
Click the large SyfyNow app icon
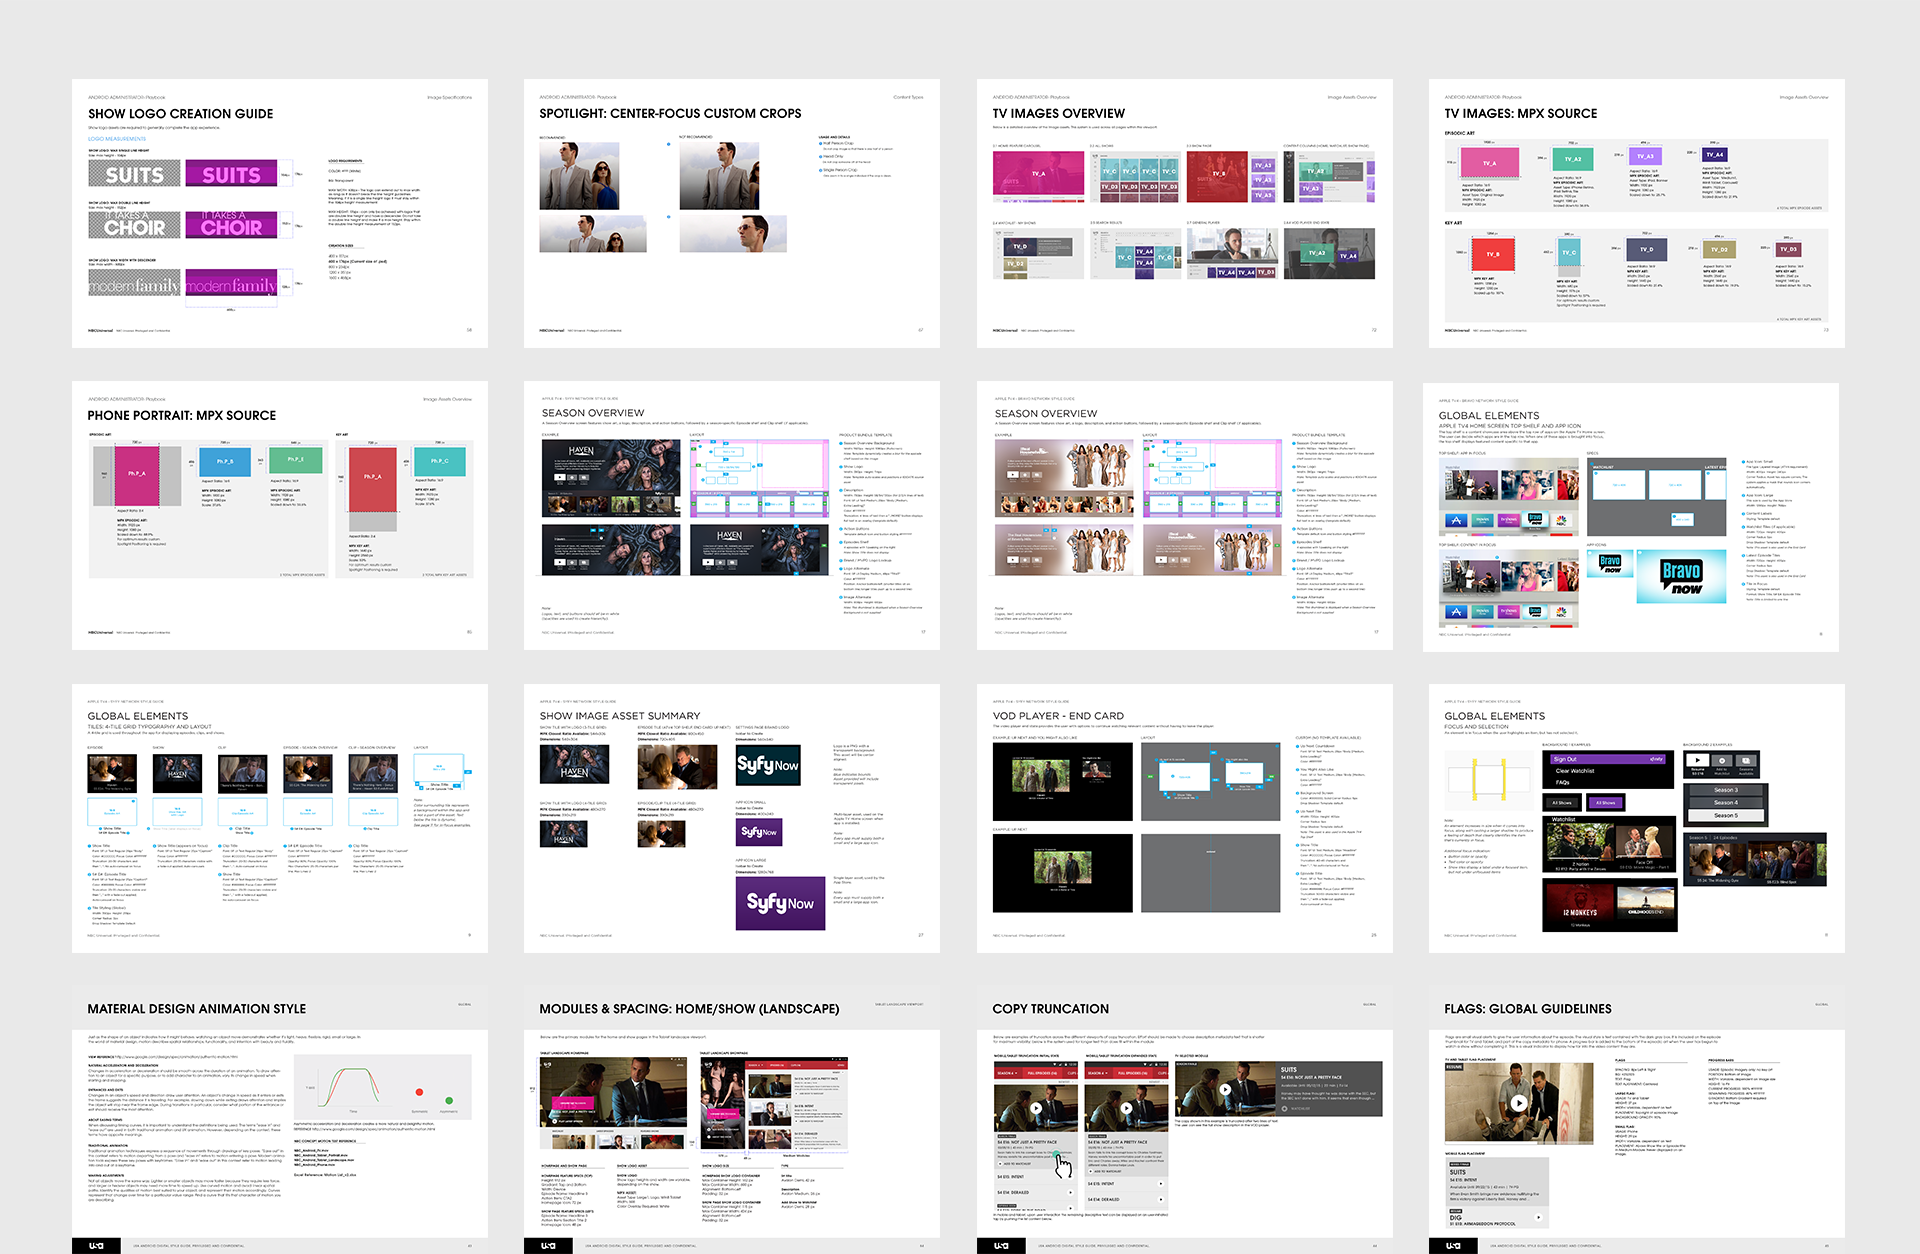tap(780, 903)
